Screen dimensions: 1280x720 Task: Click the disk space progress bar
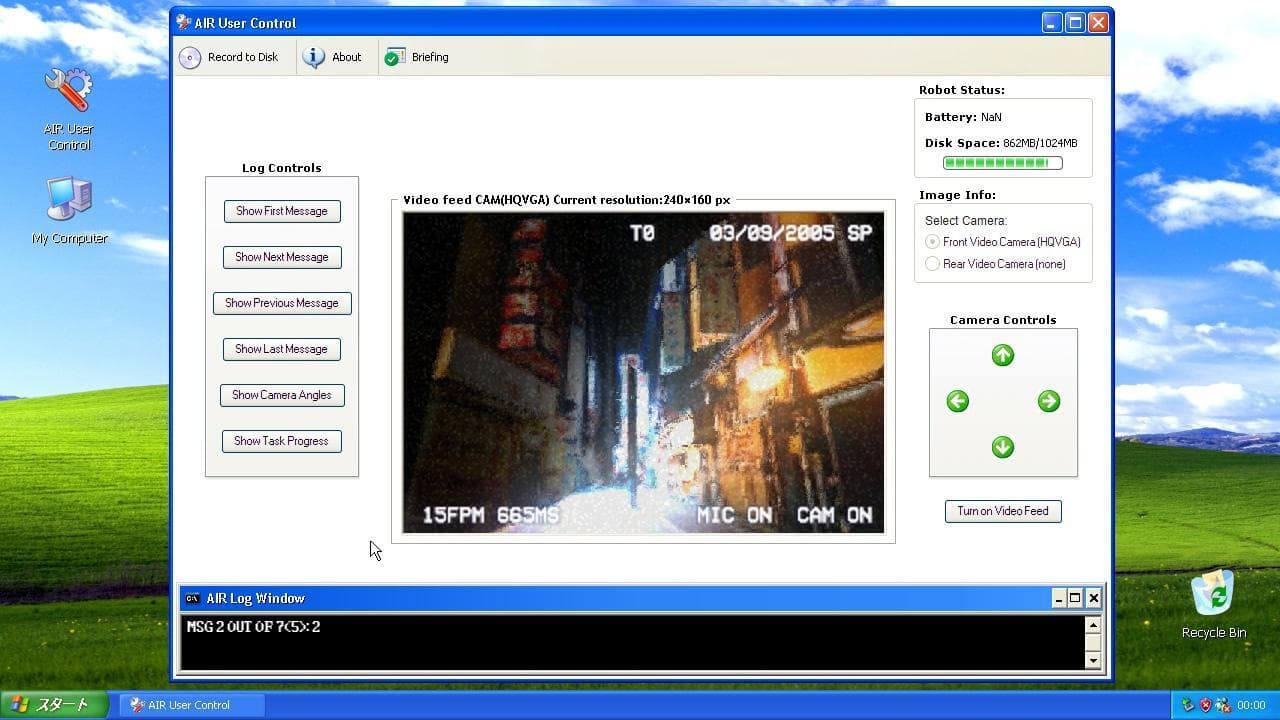(1003, 163)
